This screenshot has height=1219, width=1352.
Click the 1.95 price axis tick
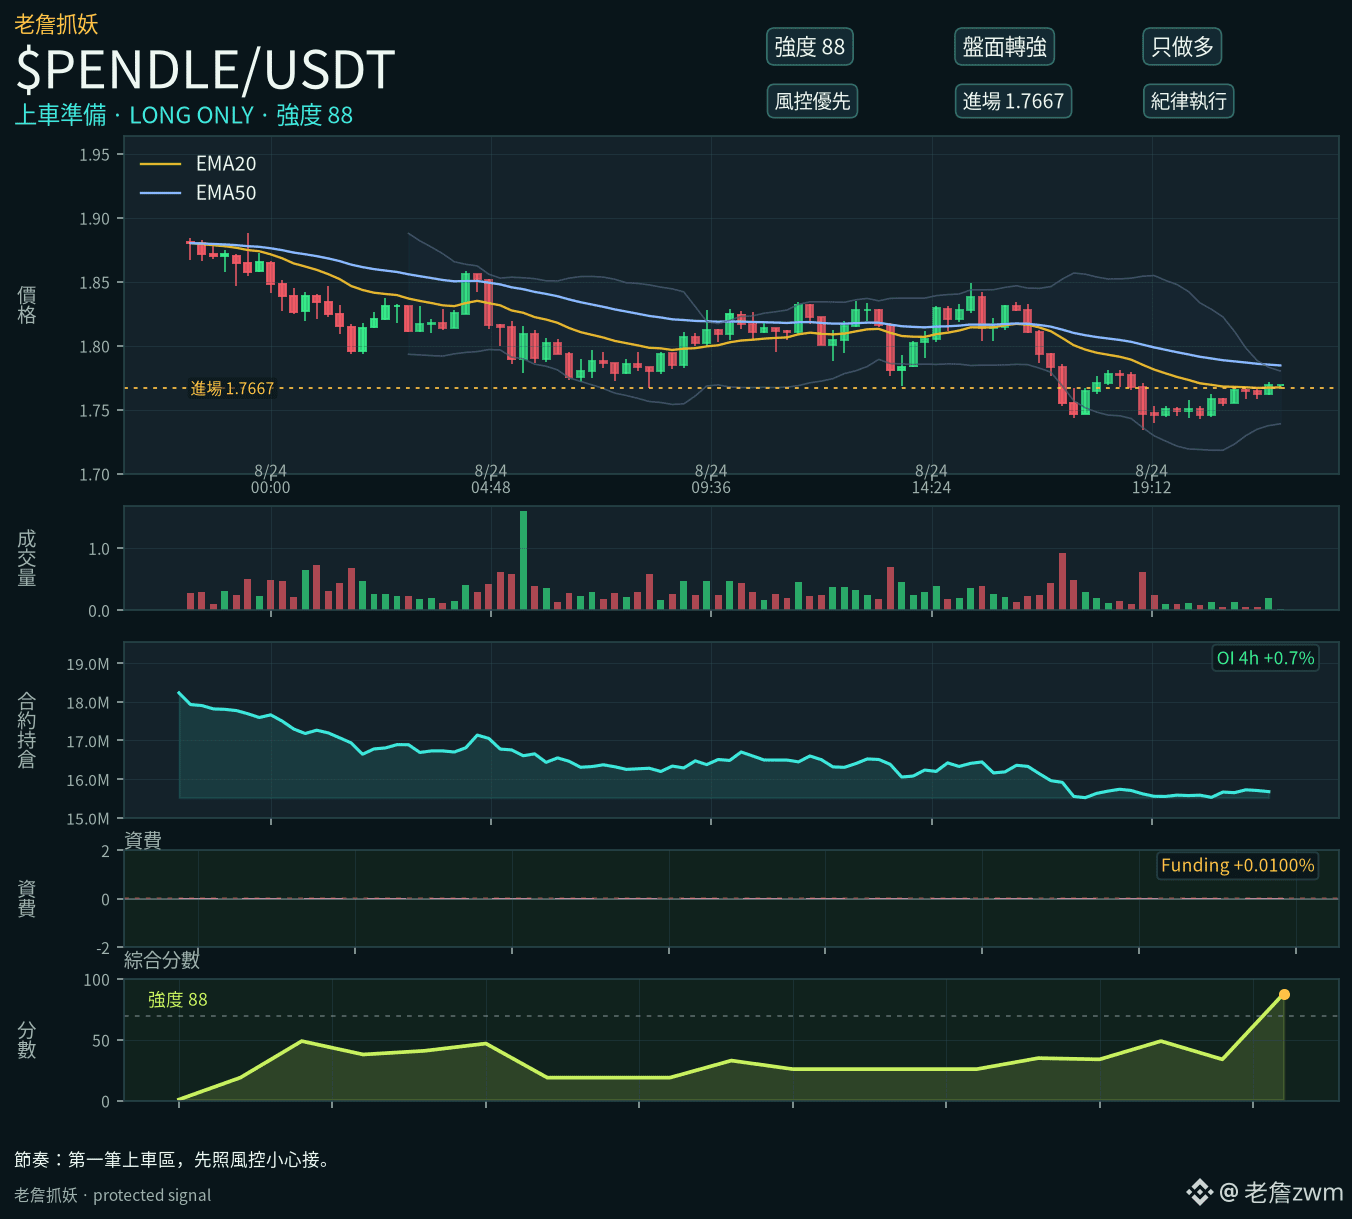(x=95, y=155)
